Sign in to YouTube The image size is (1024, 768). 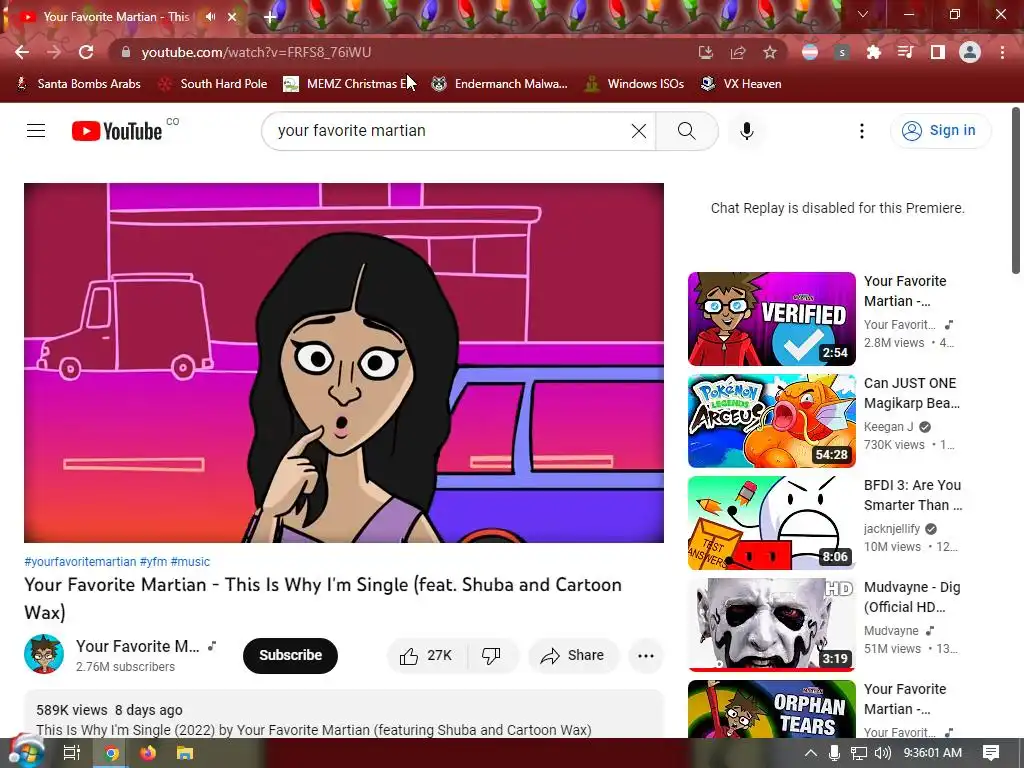click(x=940, y=131)
